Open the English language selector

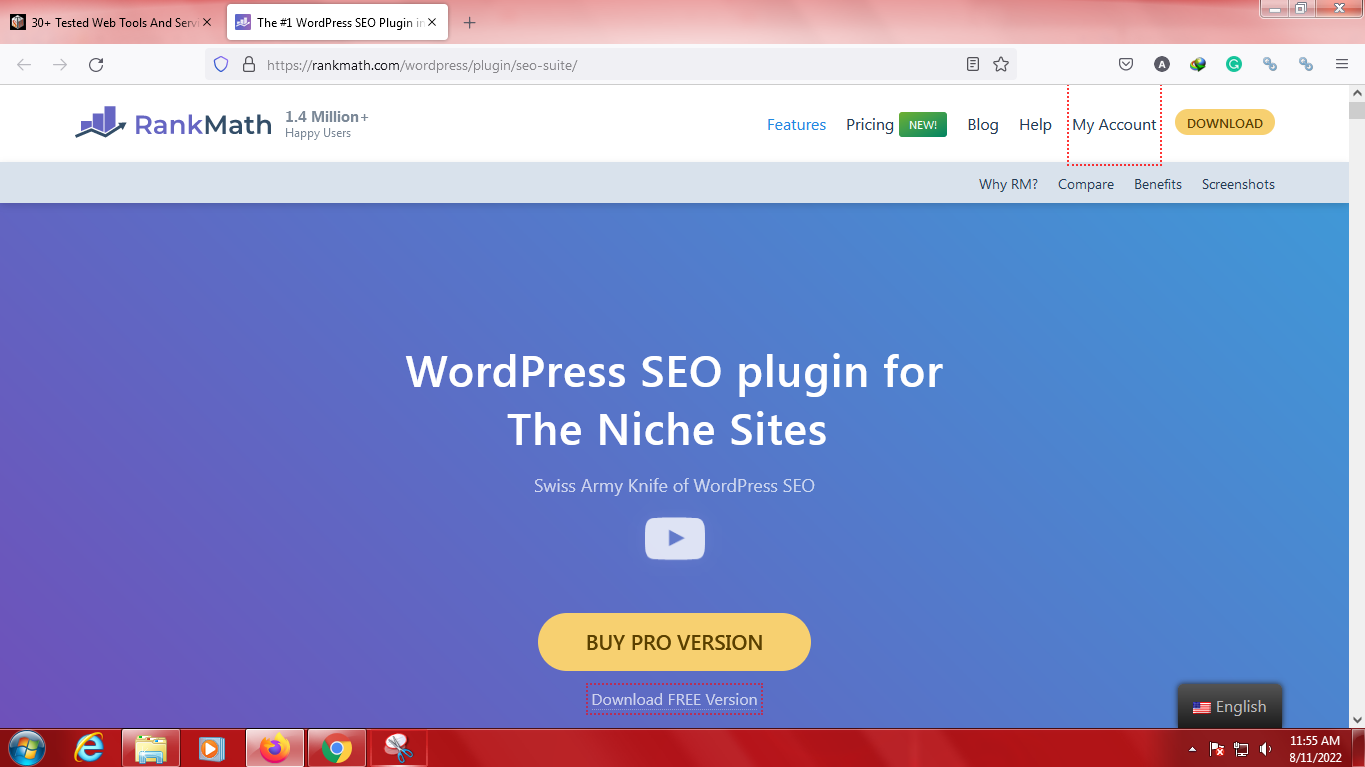click(x=1229, y=706)
